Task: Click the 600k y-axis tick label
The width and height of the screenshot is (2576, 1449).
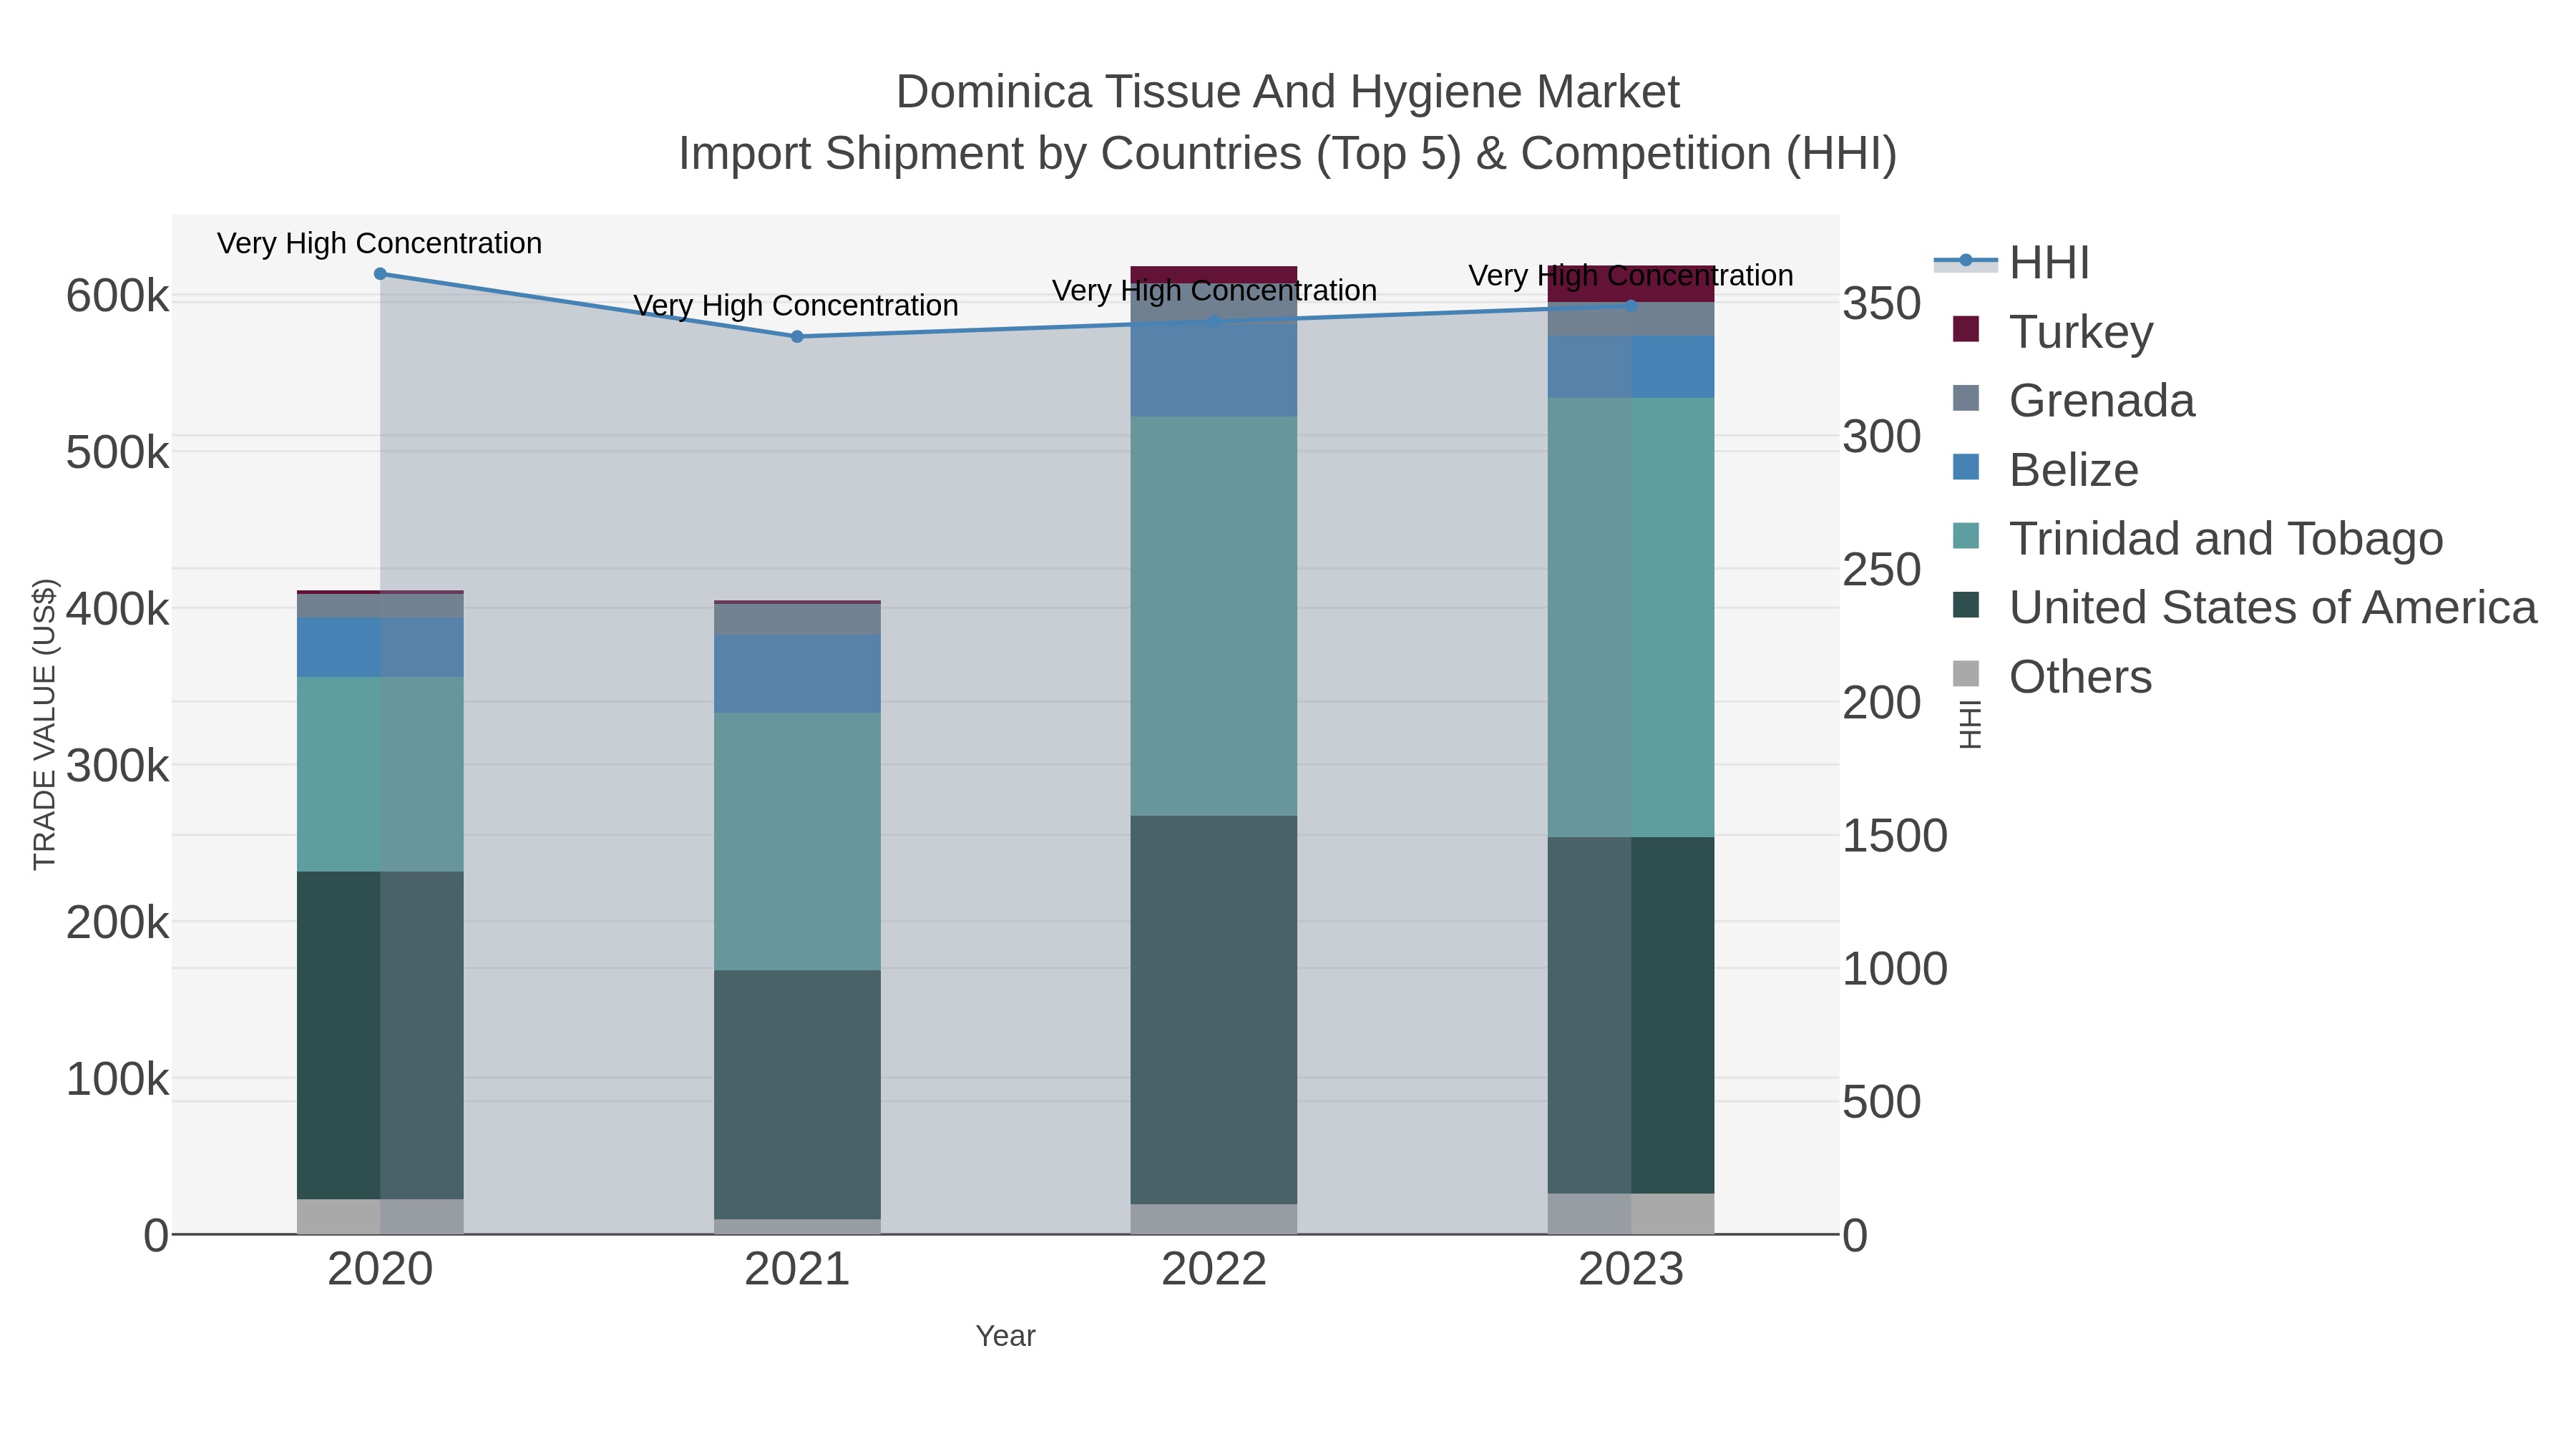Action: [x=118, y=296]
